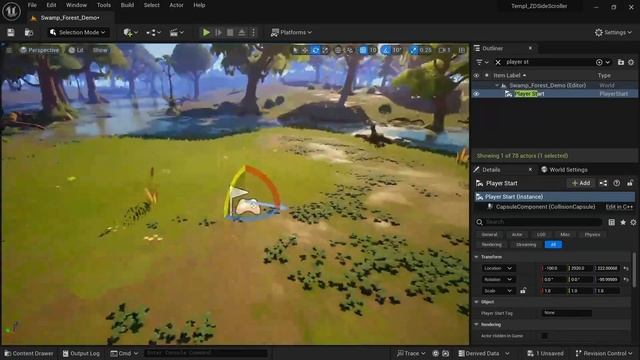Open the camera speed setting in the viewport
Image resolution: width=640 pixels, height=360 pixels.
coord(444,50)
